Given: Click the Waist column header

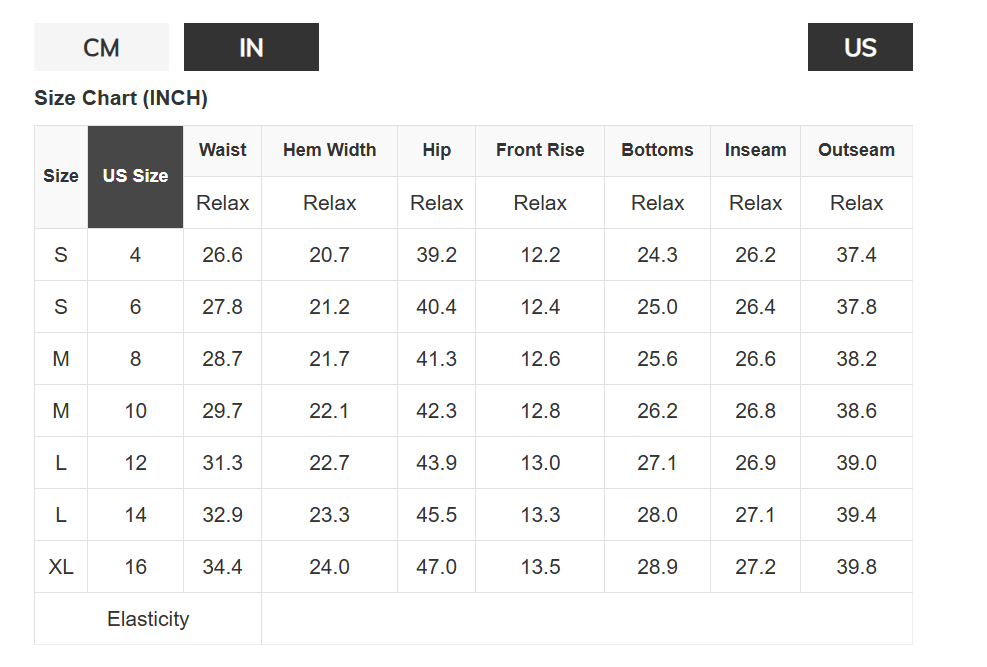Looking at the screenshot, I should [222, 150].
